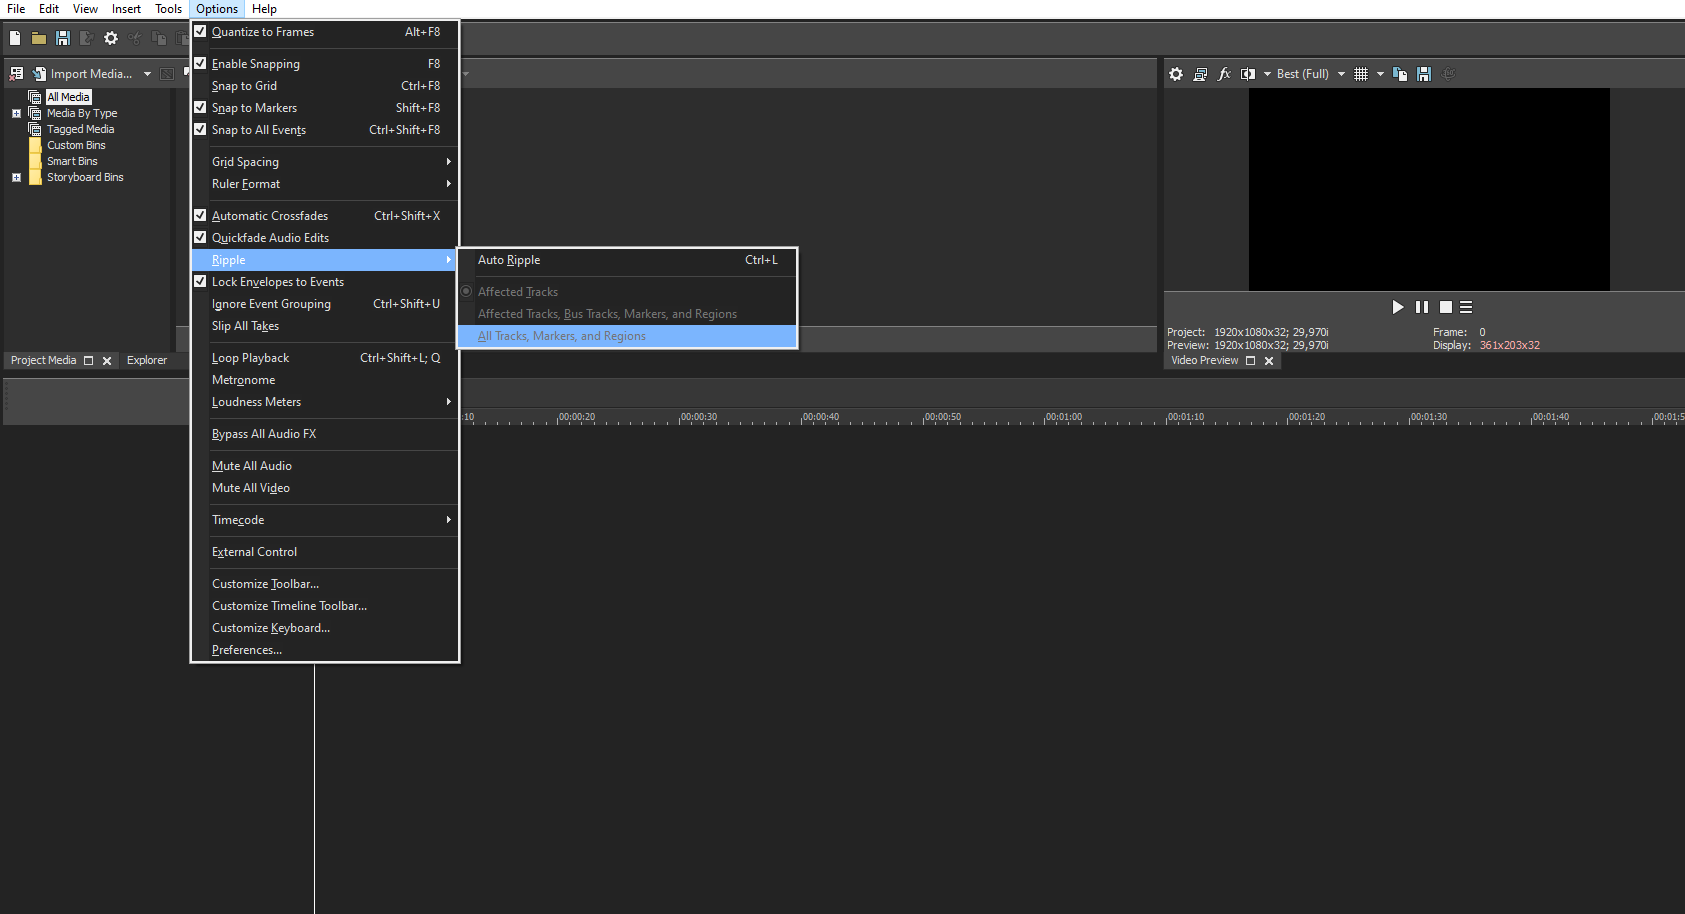Image resolution: width=1685 pixels, height=914 pixels.
Task: Open the preview hamburger menu
Action: point(1466,307)
